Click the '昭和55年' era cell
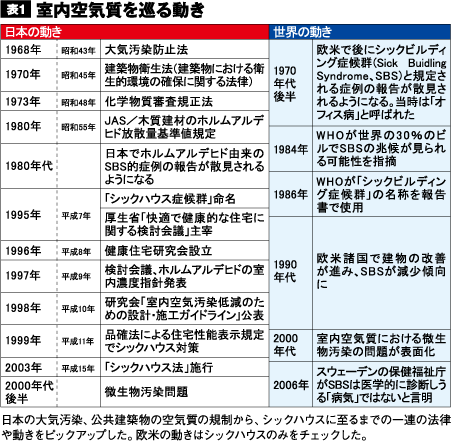The width and height of the screenshot is (451, 441). tap(79, 127)
